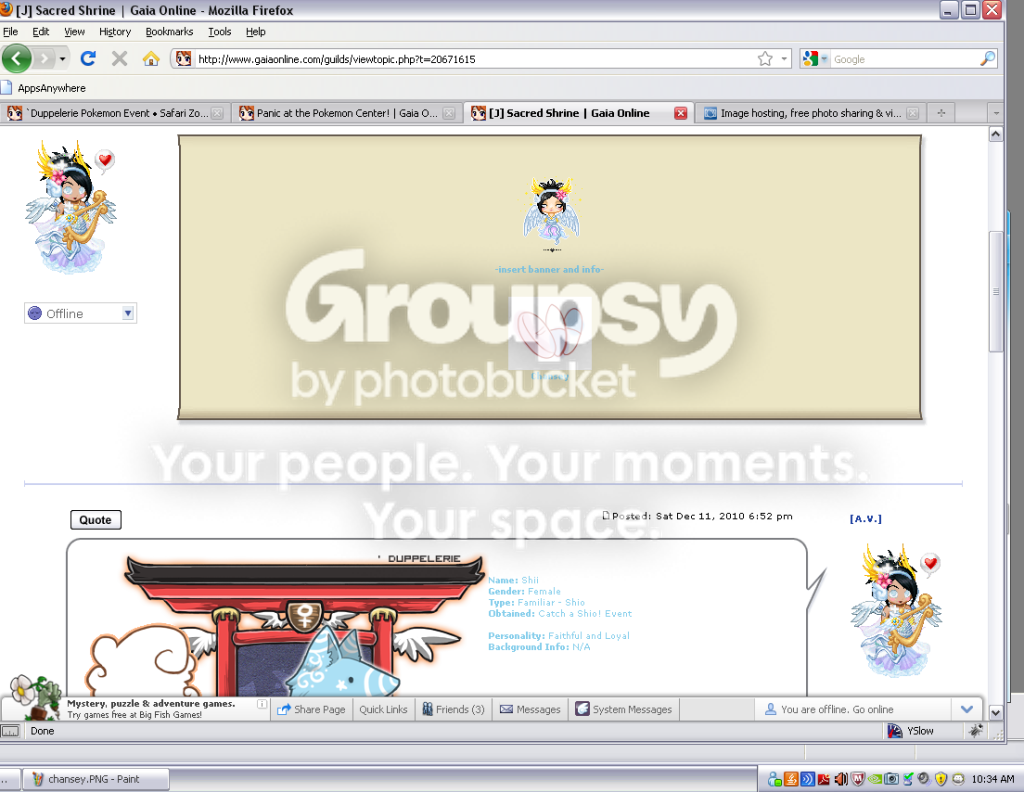Click the grayed-out forward navigation arrow
Viewport: 1024px width, 792px height.
[x=44, y=59]
